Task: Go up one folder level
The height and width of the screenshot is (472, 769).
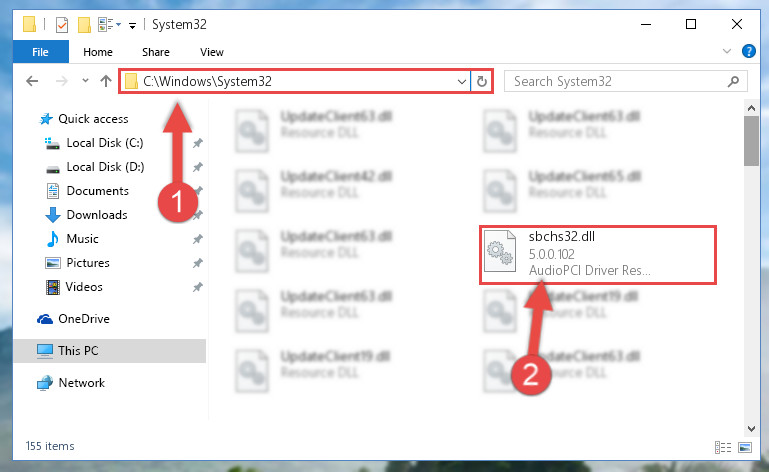Action: point(106,81)
